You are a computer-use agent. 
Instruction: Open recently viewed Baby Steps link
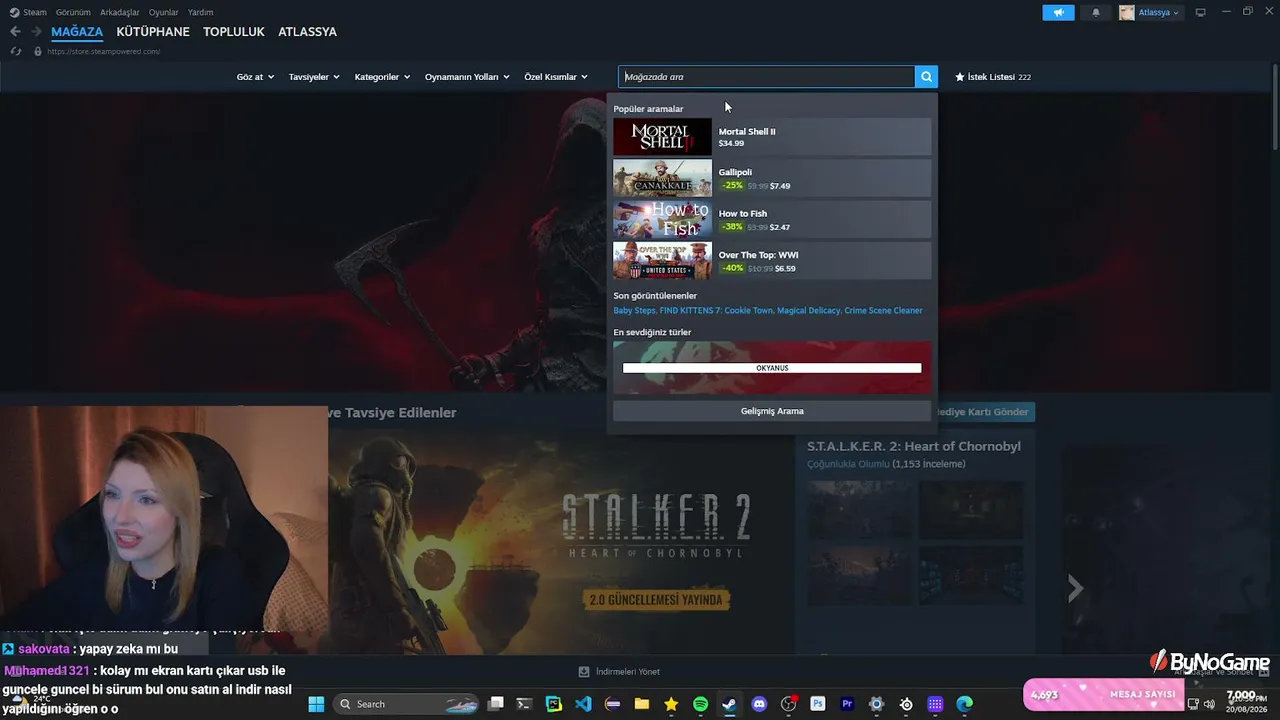634,311
